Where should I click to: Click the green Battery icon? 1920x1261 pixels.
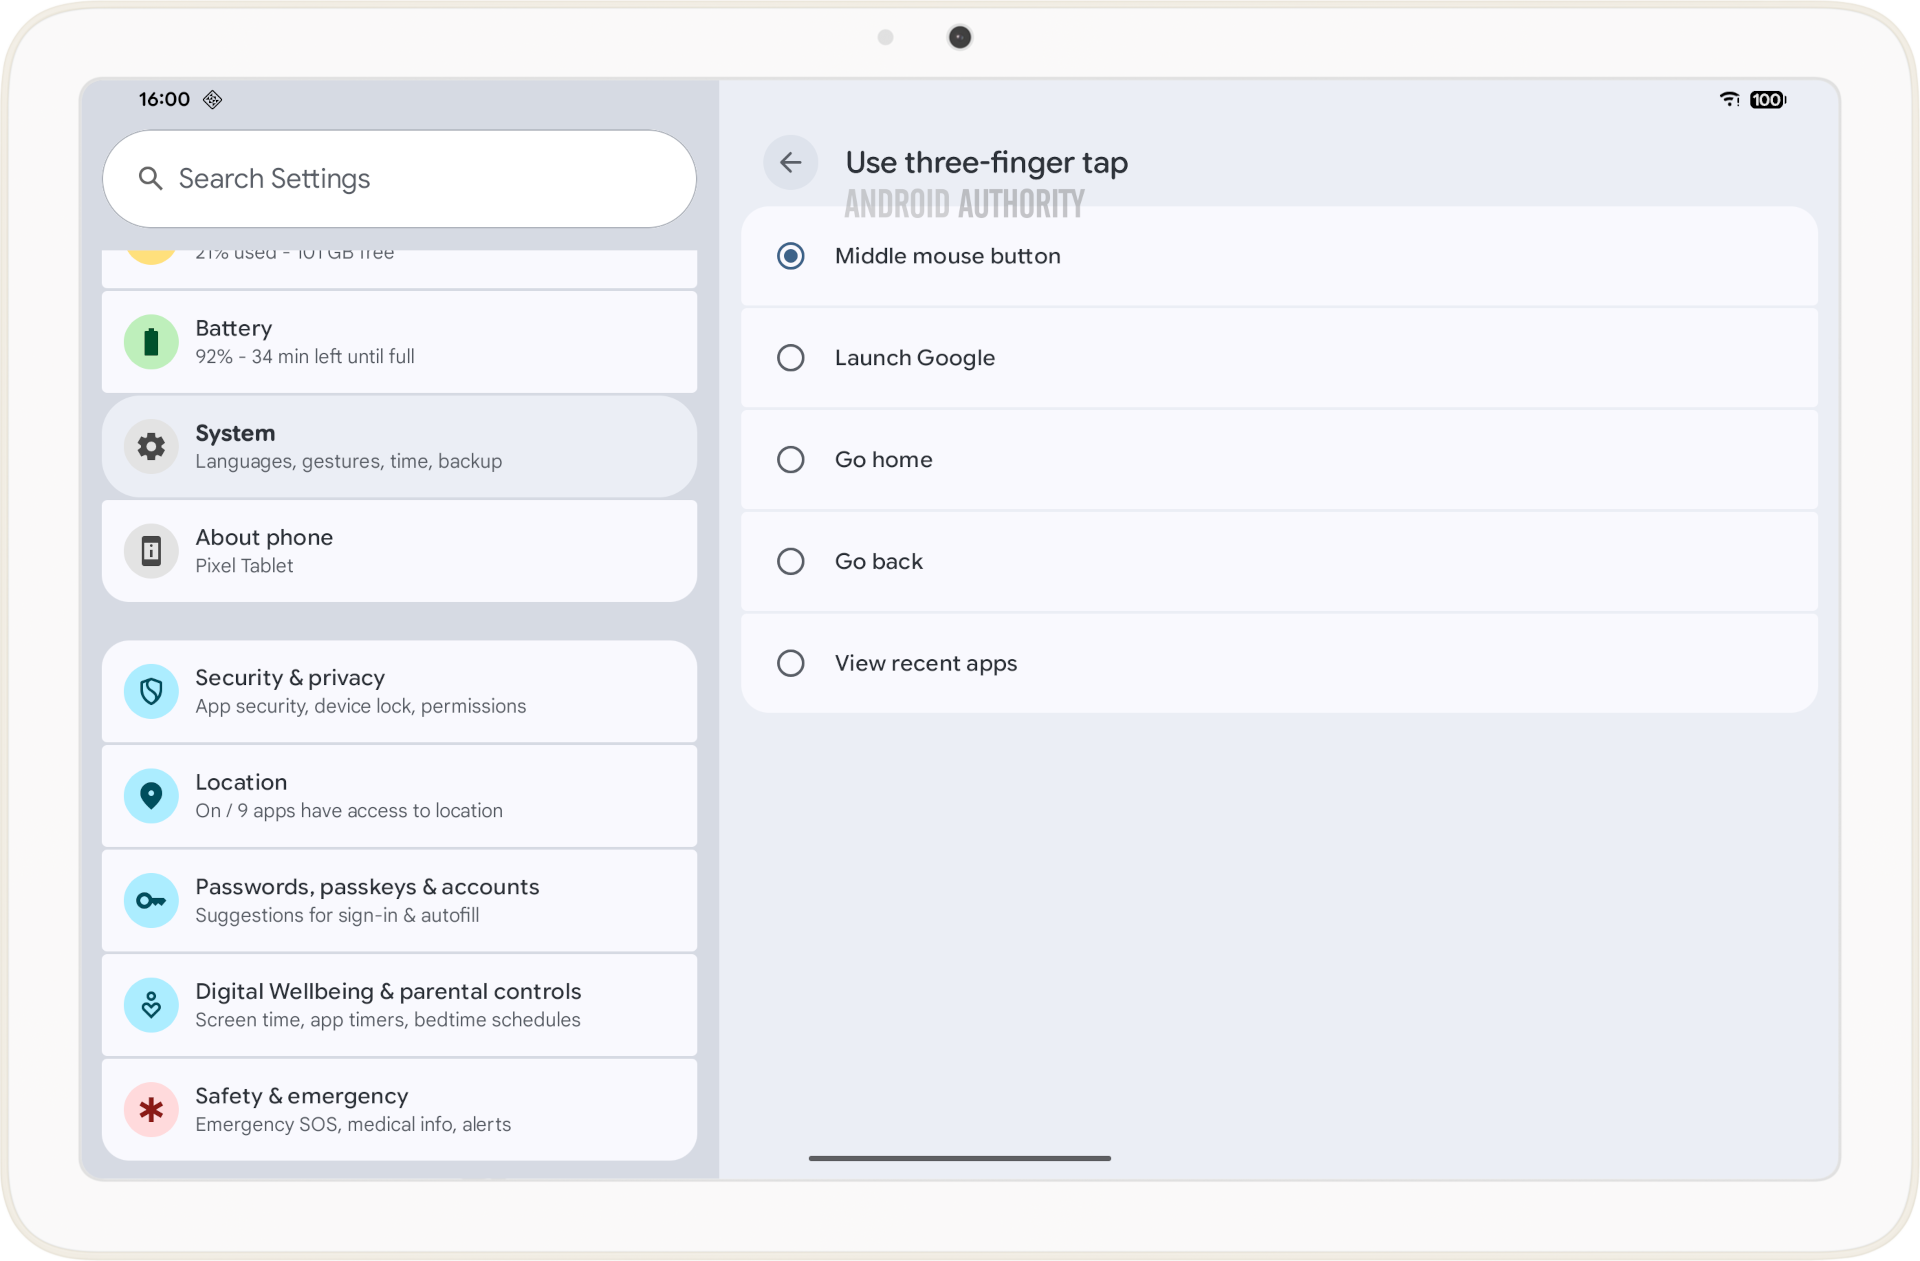tap(151, 342)
